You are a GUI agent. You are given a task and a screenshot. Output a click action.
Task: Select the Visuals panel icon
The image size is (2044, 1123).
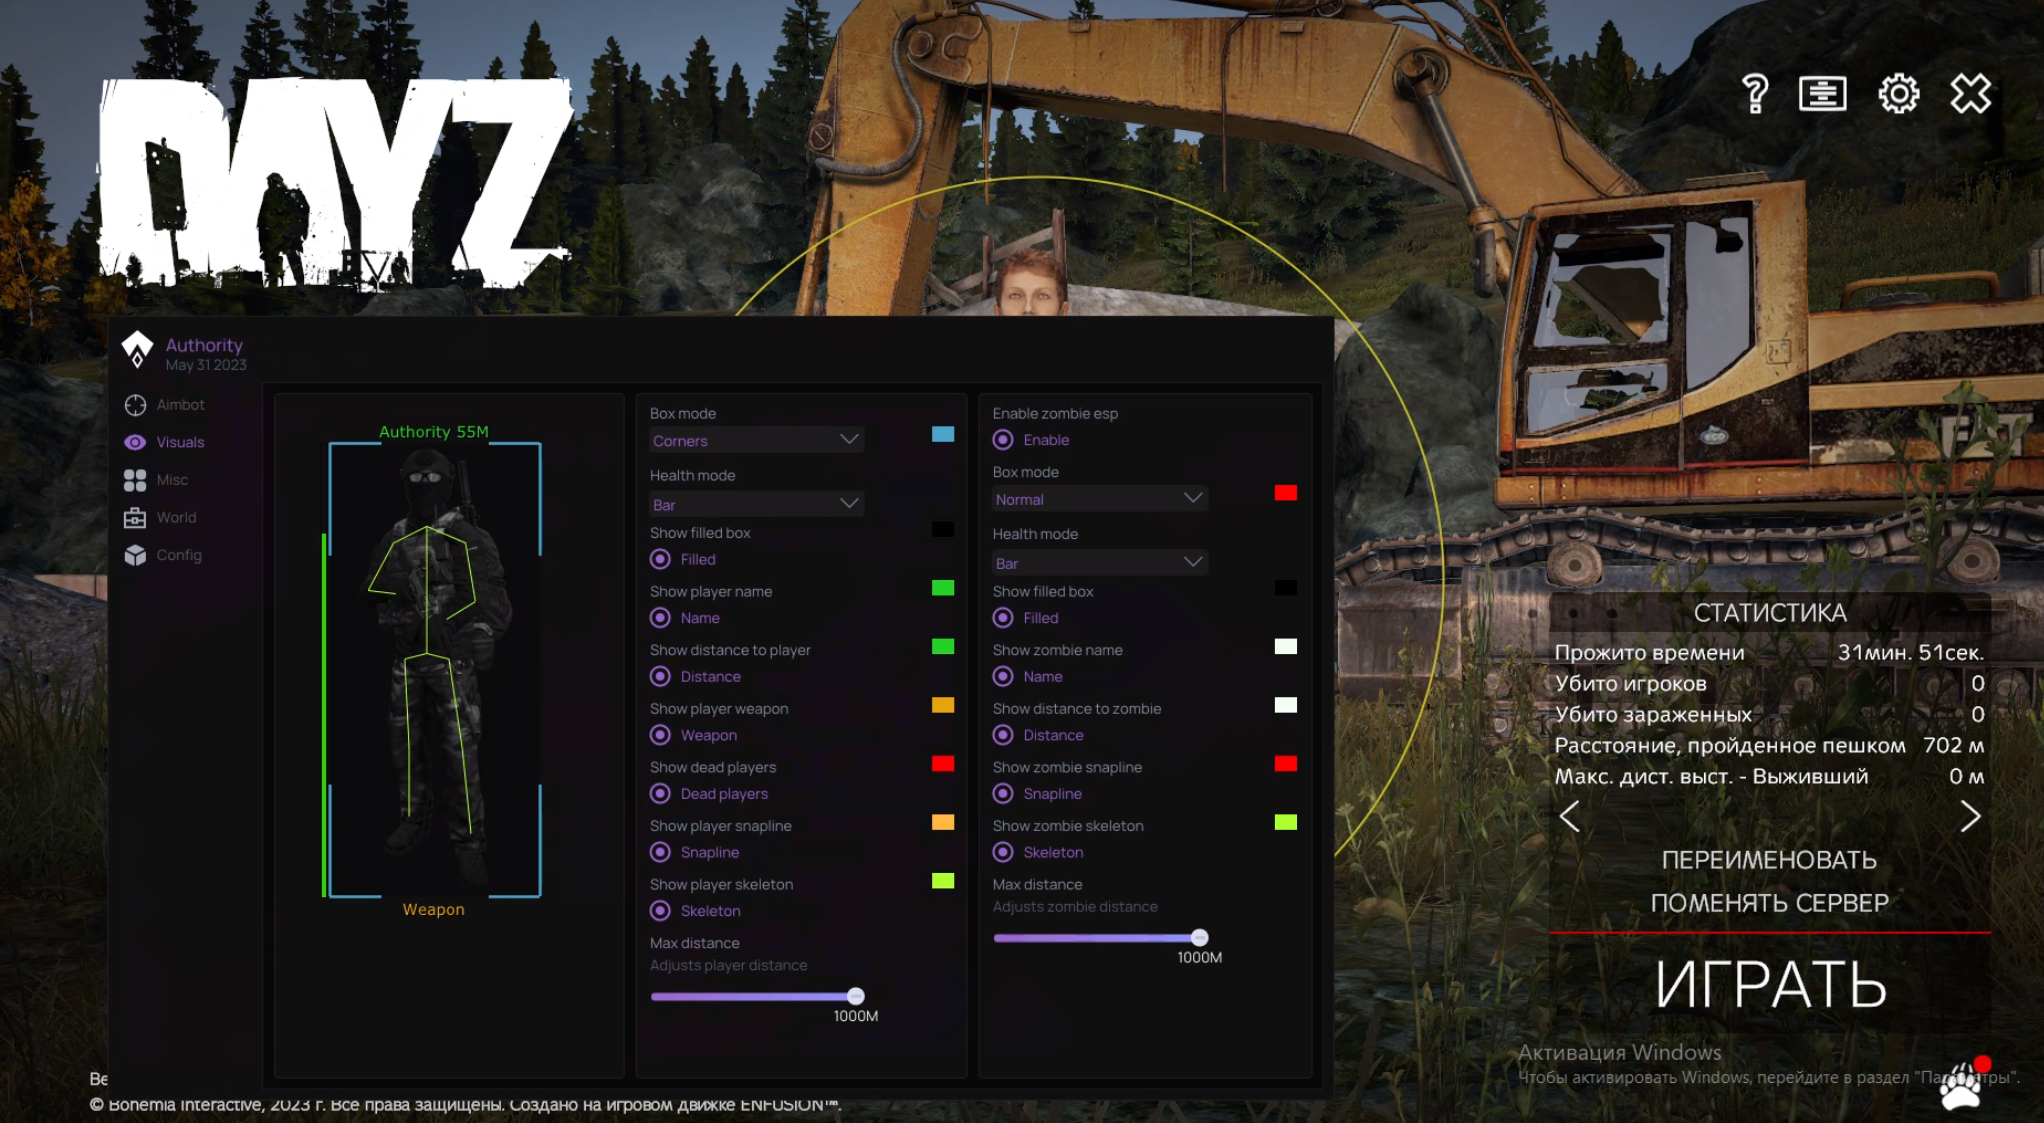tap(136, 441)
